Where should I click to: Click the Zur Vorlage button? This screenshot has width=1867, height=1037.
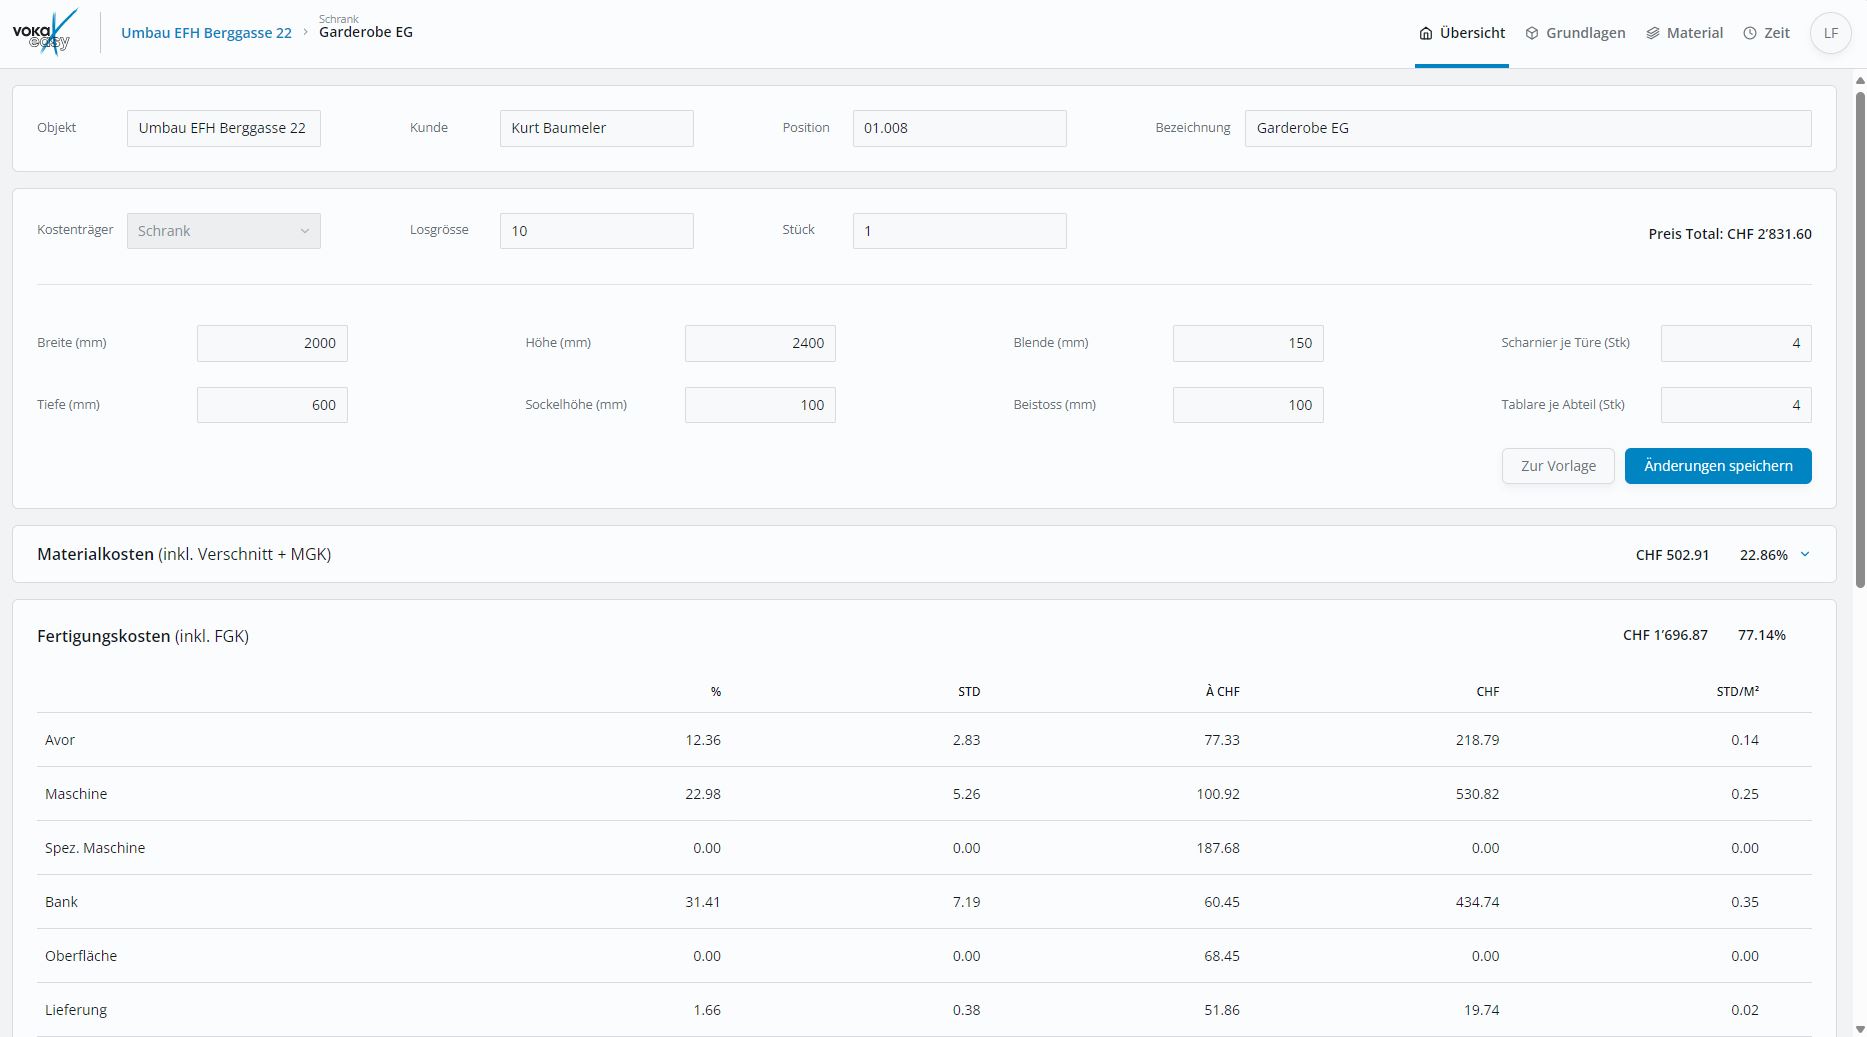pos(1557,466)
